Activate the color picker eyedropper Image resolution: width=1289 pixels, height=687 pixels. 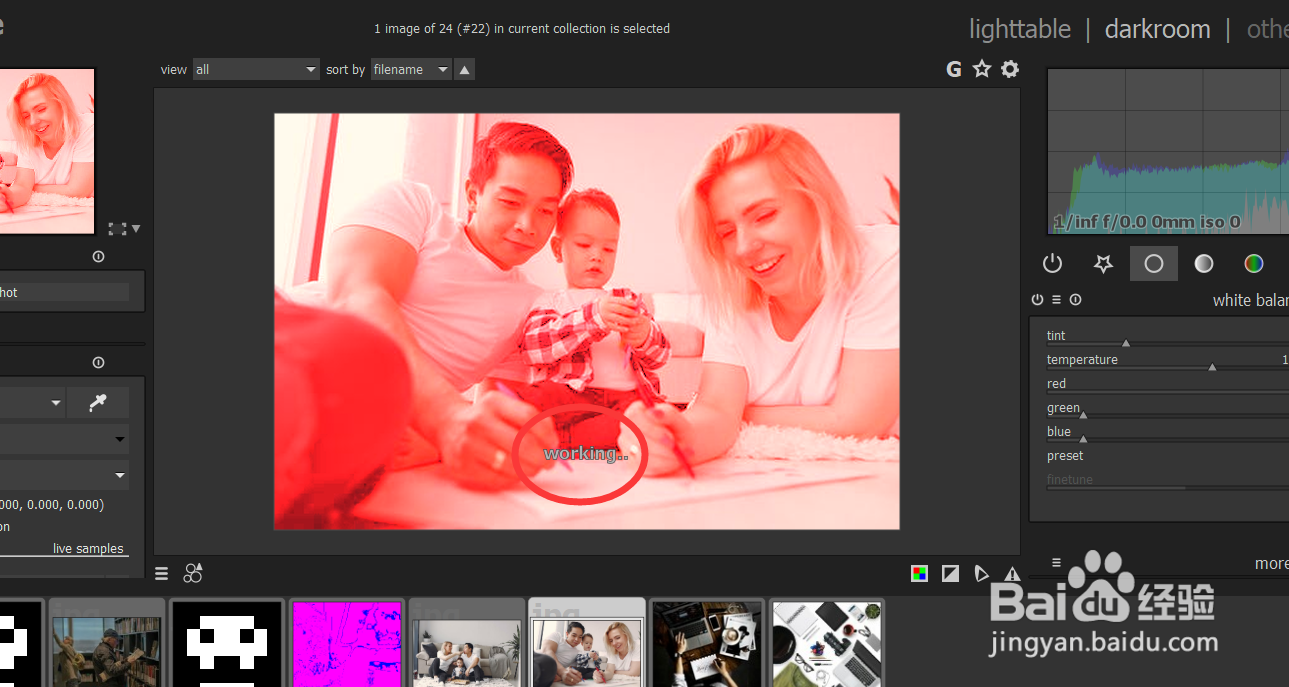tap(98, 403)
